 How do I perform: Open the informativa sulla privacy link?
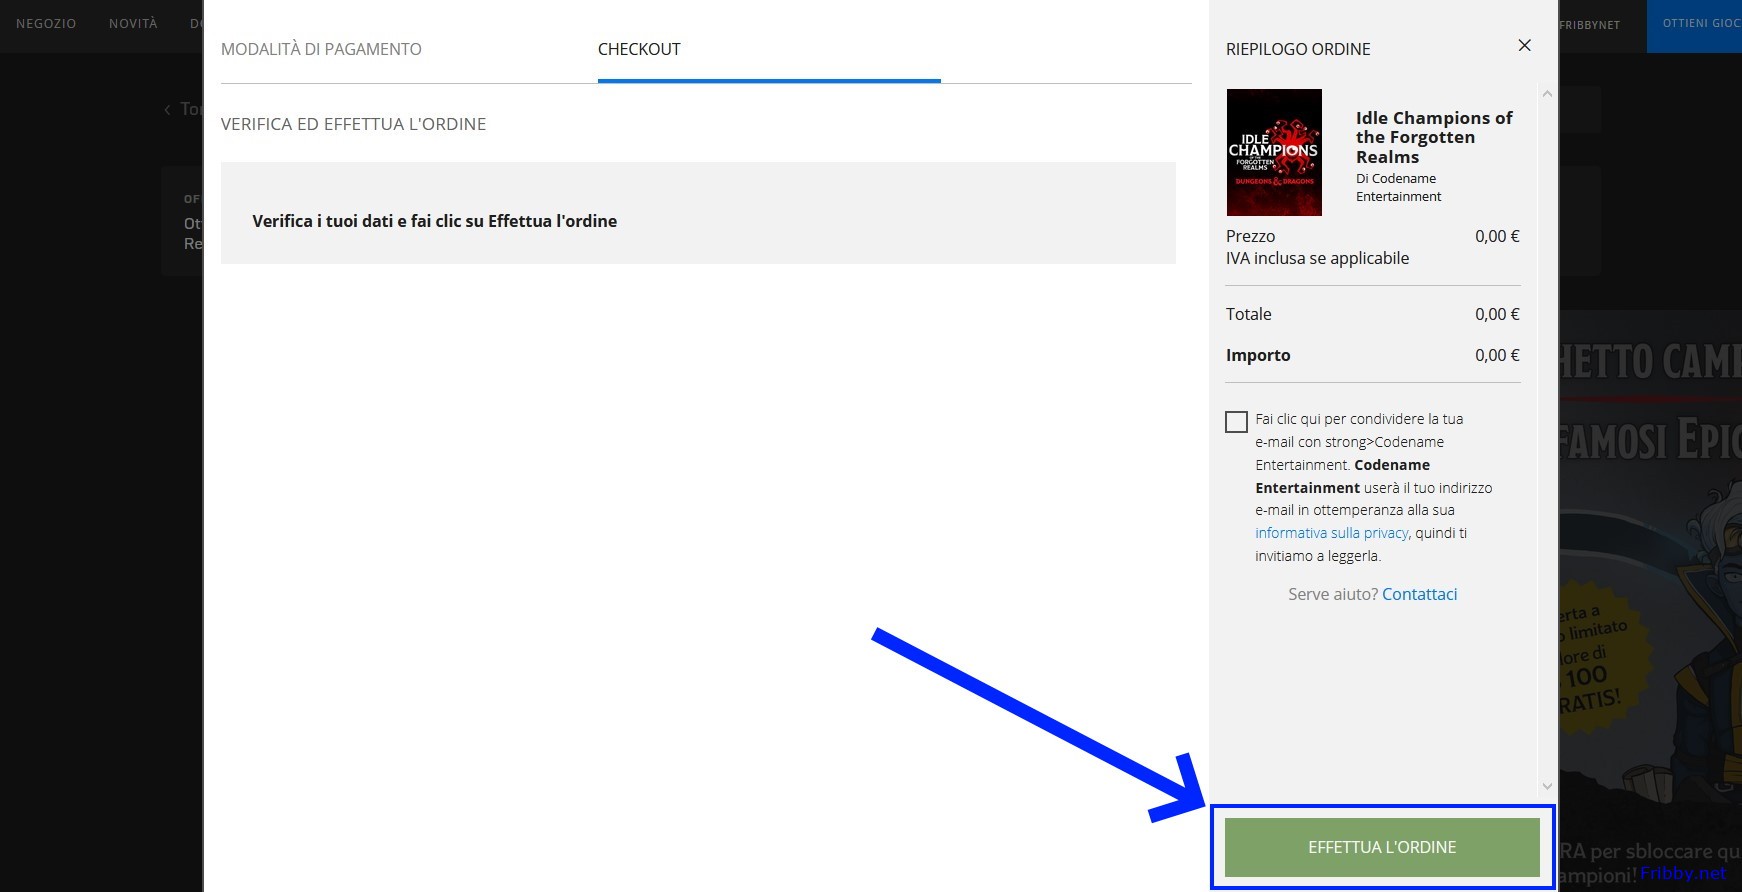tap(1331, 533)
